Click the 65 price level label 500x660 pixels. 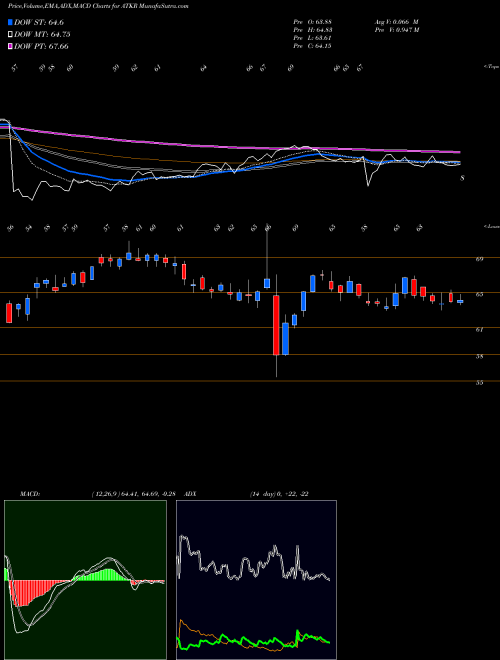tap(479, 295)
